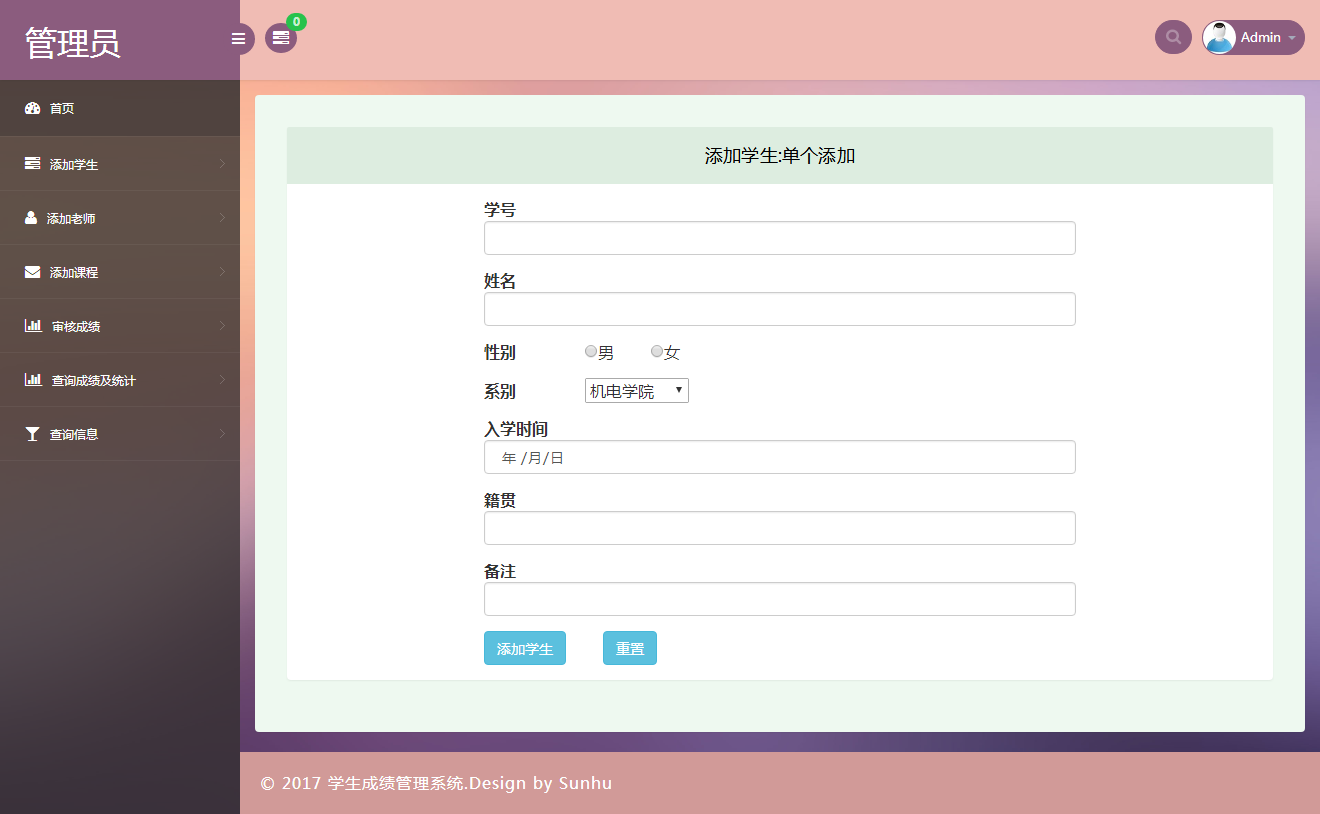Viewport: 1320px width, 814px height.
Task: Click the 学号 input field
Action: (x=780, y=238)
